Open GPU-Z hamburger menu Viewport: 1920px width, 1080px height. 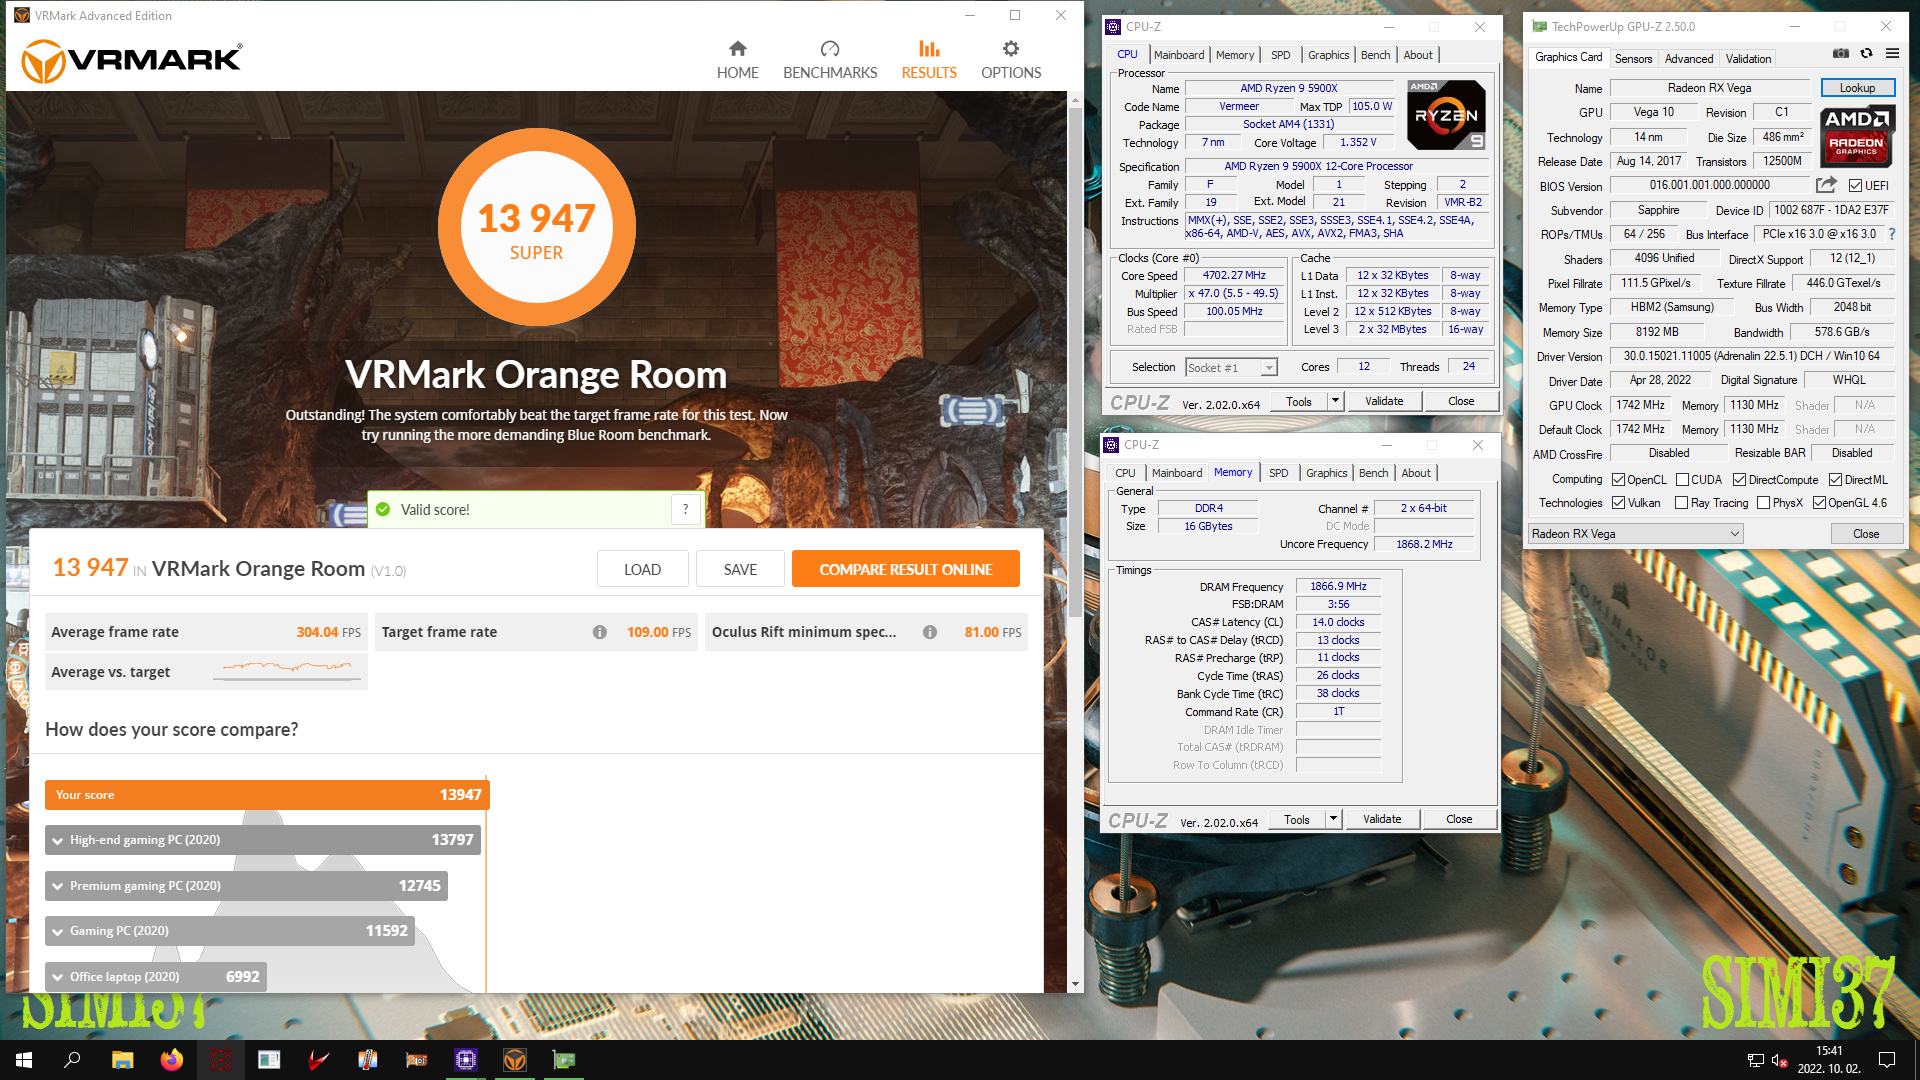(x=1892, y=54)
